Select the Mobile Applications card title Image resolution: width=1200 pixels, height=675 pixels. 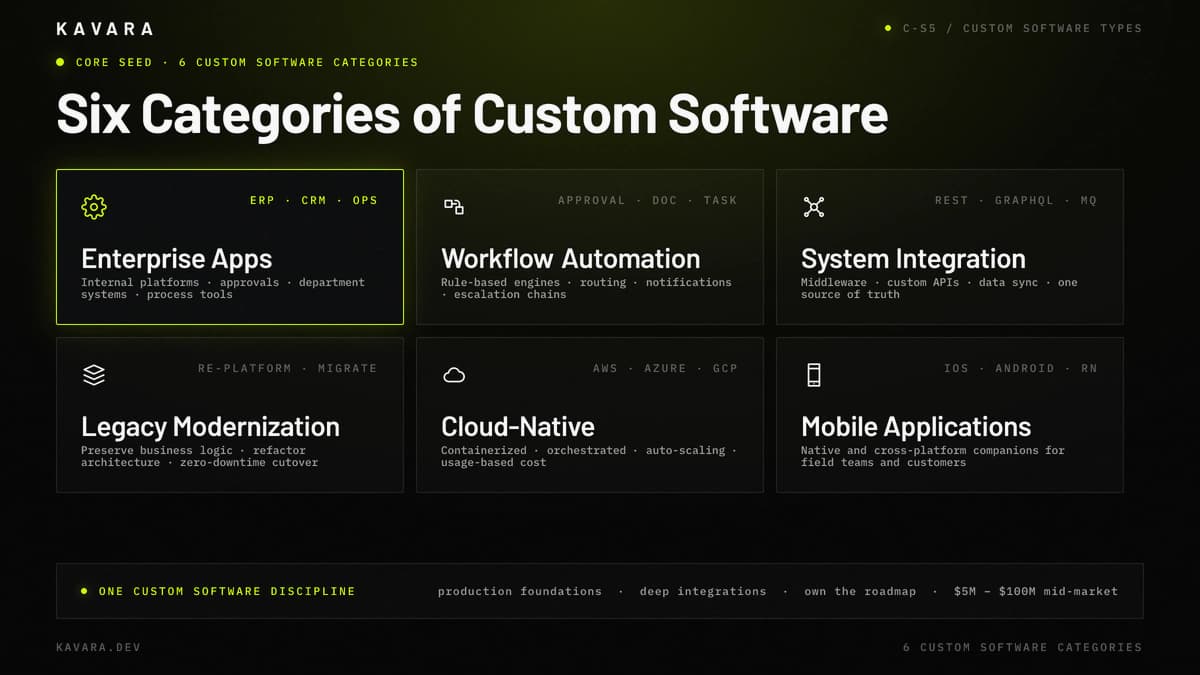[916, 427]
